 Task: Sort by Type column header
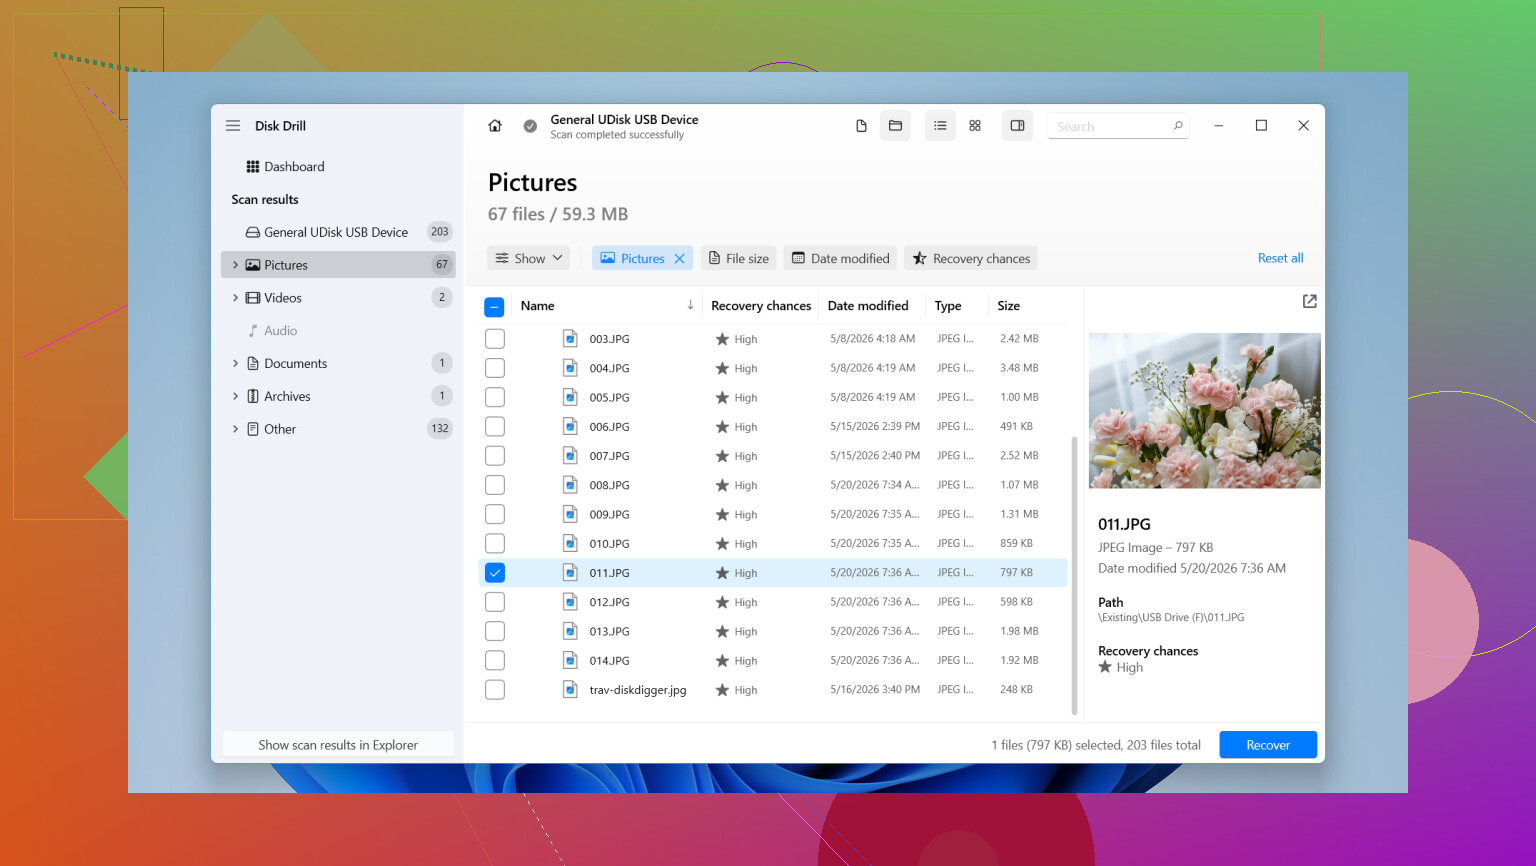[x=948, y=306]
